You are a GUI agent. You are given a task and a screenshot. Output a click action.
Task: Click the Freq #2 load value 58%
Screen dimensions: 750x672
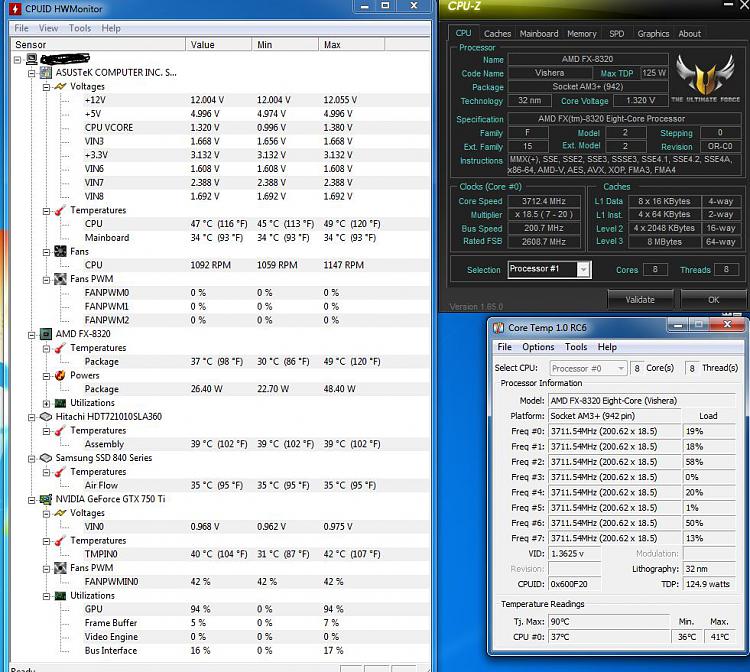coord(708,462)
